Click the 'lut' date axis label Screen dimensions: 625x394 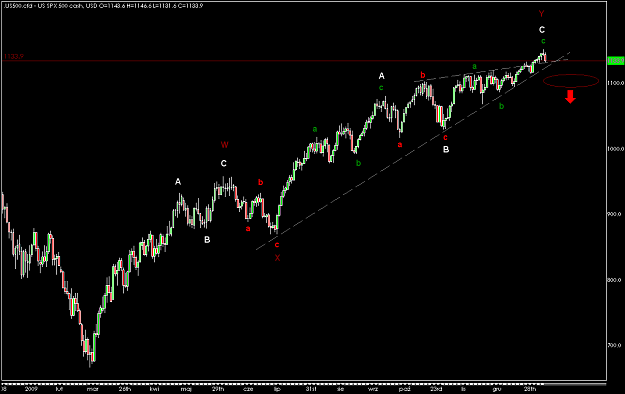(x=60, y=389)
